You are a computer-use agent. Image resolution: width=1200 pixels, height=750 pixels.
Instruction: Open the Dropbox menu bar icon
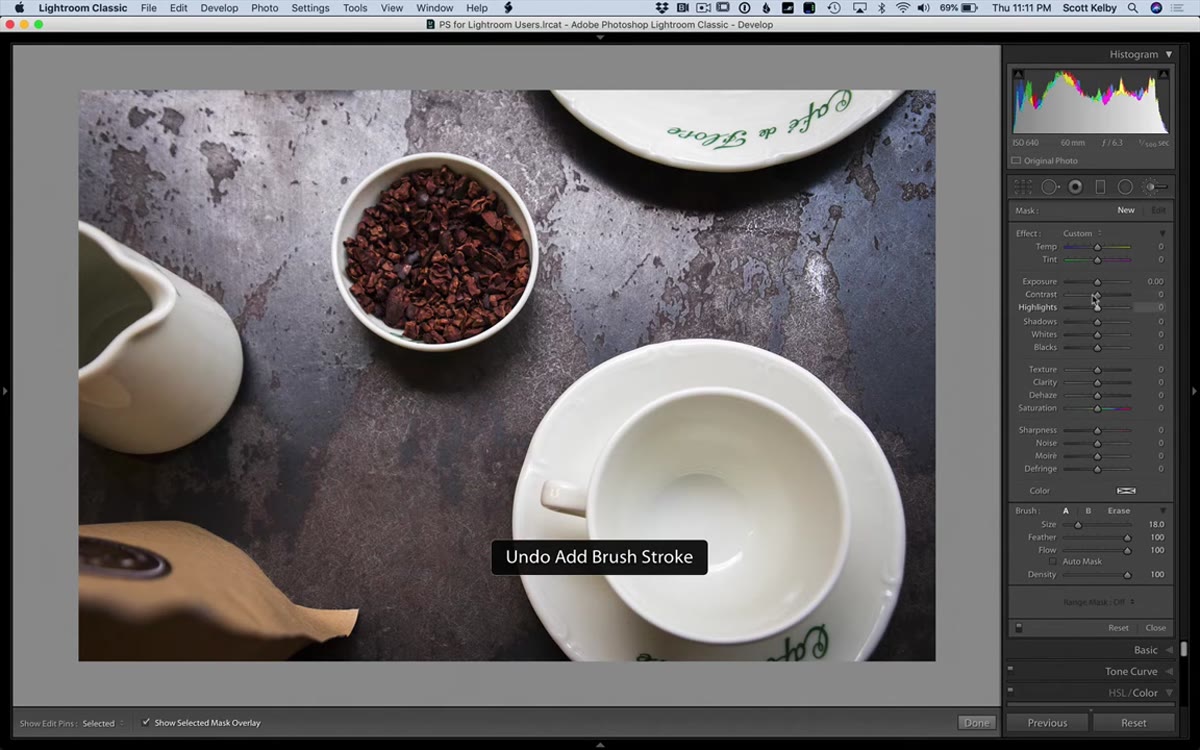662,8
